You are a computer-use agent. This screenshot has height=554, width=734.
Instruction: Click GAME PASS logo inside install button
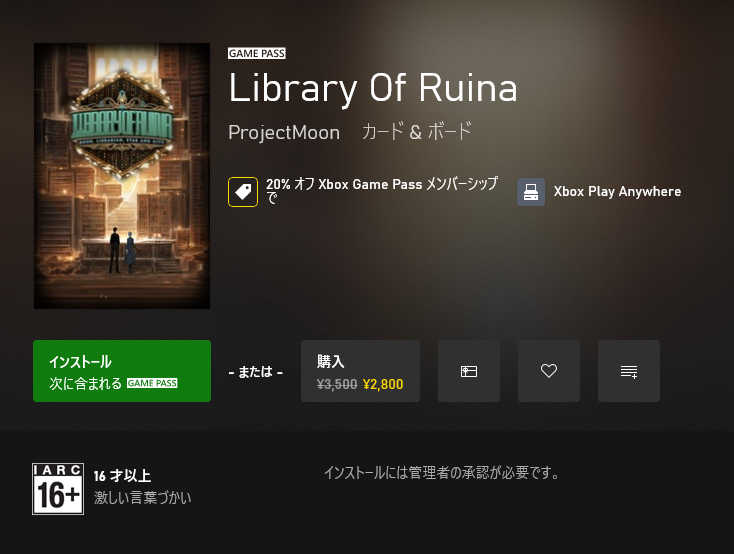[152, 383]
